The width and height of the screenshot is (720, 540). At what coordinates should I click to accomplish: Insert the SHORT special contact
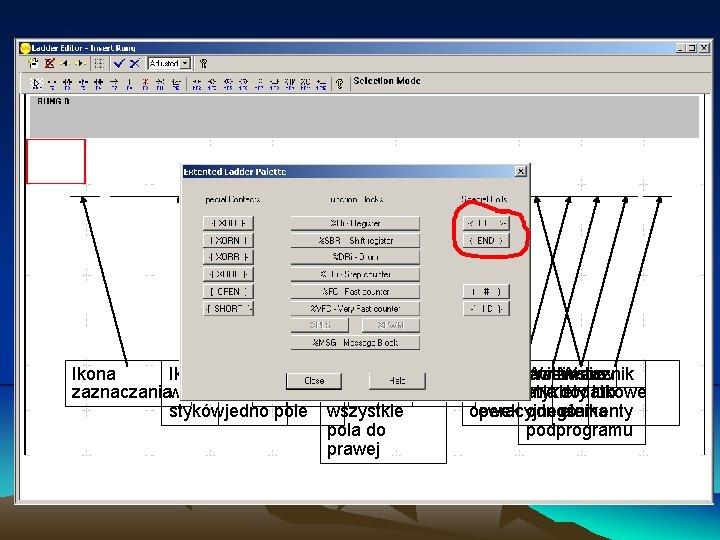(x=228, y=309)
